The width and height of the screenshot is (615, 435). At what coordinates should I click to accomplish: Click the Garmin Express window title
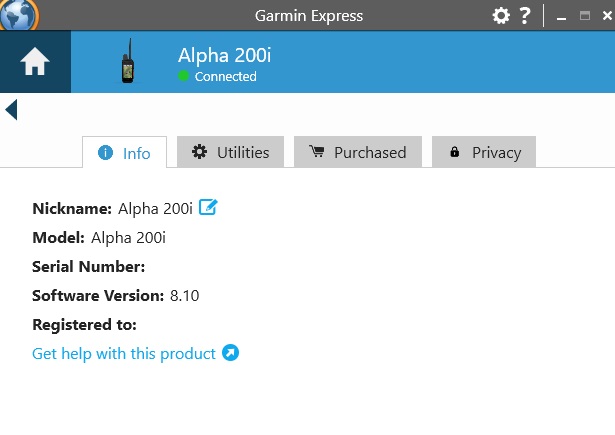click(x=307, y=15)
